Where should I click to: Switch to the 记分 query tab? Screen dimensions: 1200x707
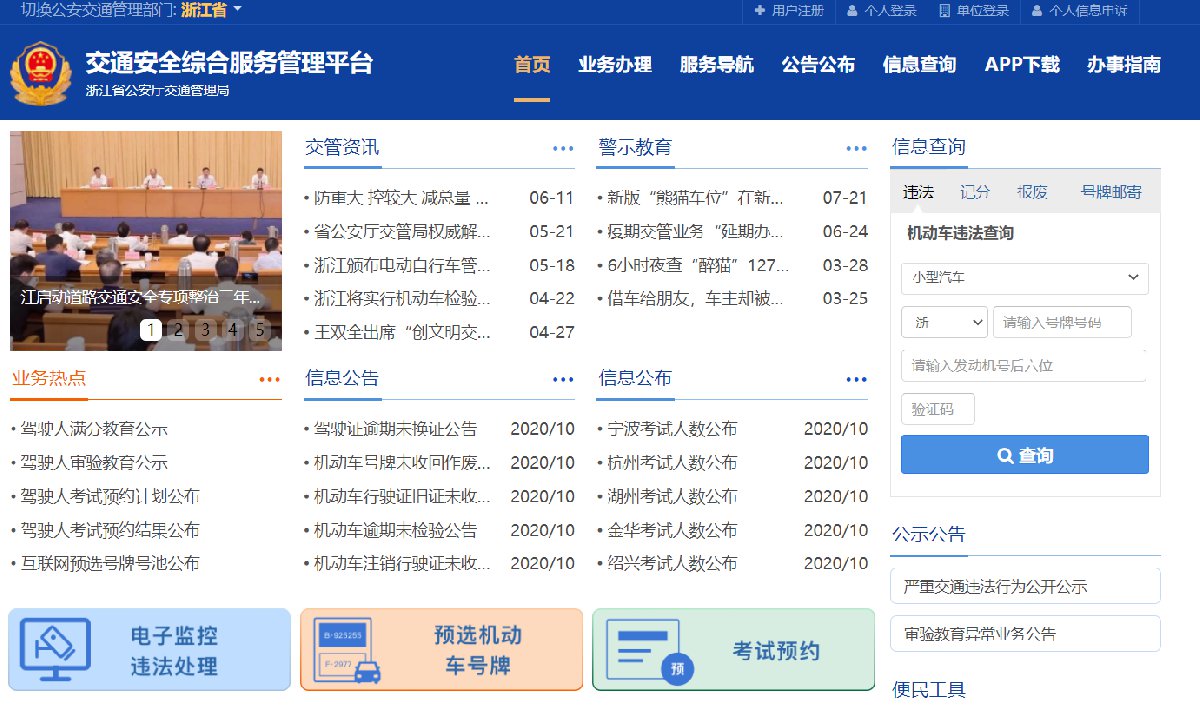point(974,192)
